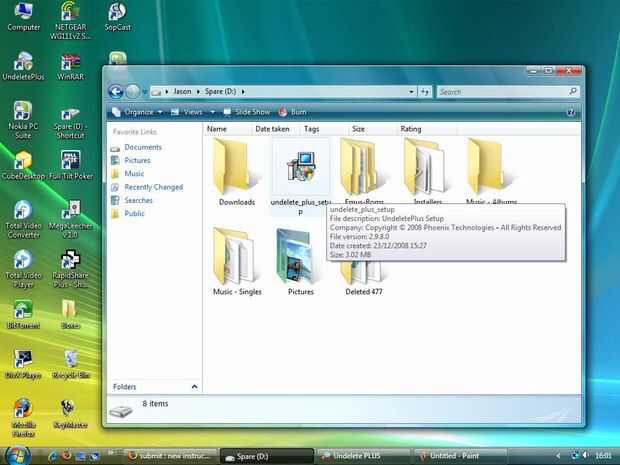Switch to the submit : new instruc... taskbar button
Image resolution: width=620 pixels, height=465 pixels.
click(171, 456)
